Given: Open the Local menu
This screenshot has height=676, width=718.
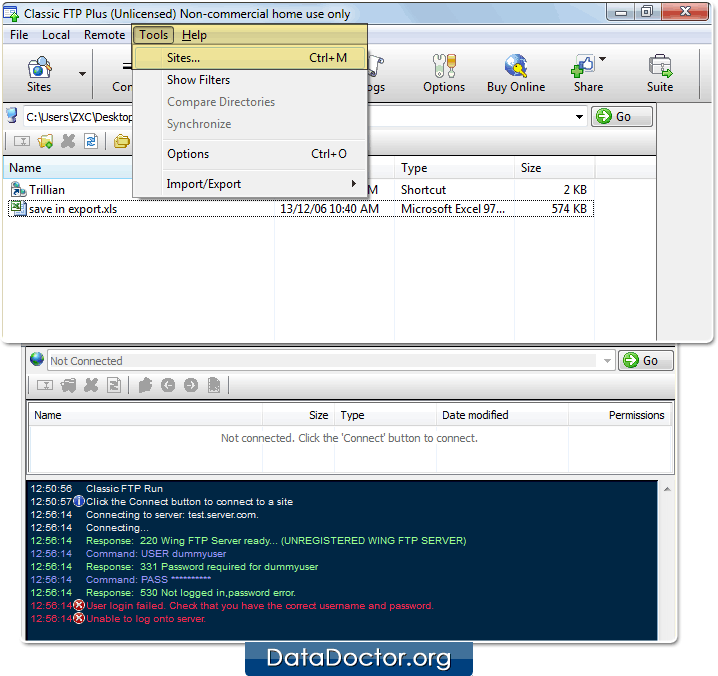Looking at the screenshot, I should pos(56,35).
